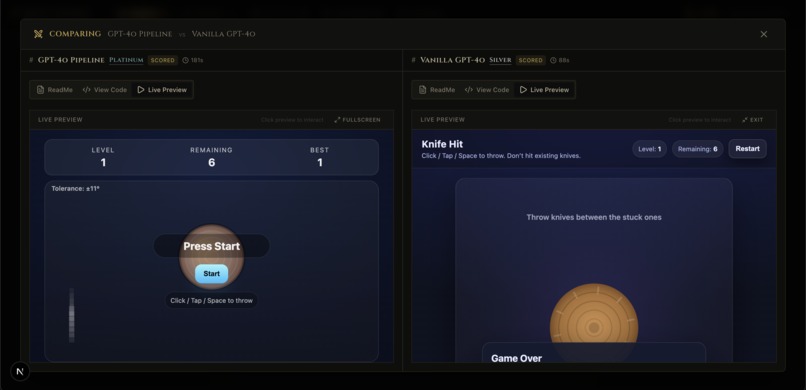Viewport: 806px width, 390px height.
Task: Close the comparison dialog with X
Action: pos(763,34)
